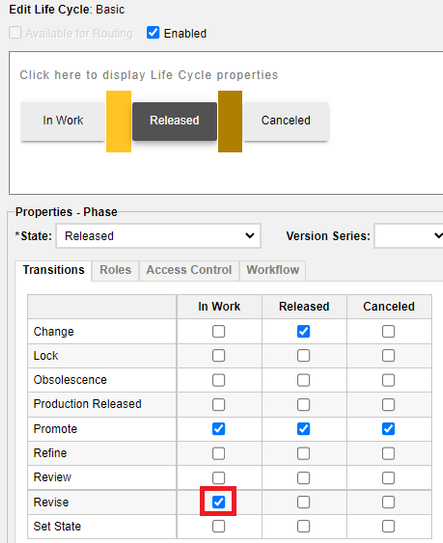Select the In Work phase box
The image size is (443, 543).
pyautogui.click(x=63, y=121)
